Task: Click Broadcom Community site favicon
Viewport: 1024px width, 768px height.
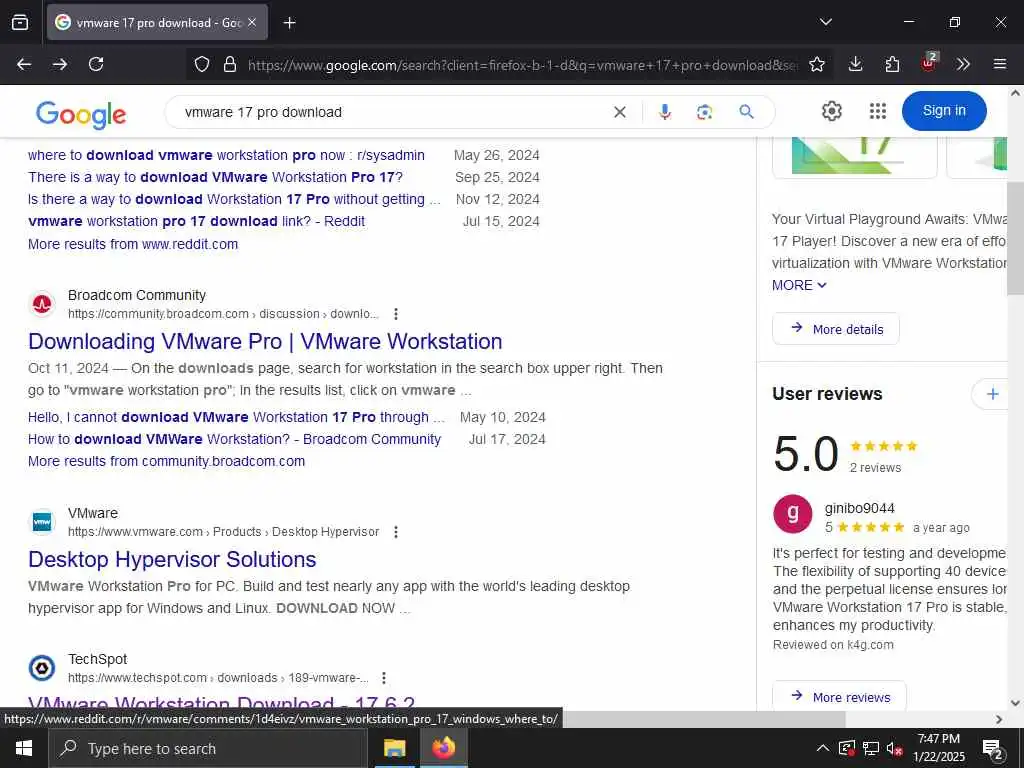Action: pos(42,304)
